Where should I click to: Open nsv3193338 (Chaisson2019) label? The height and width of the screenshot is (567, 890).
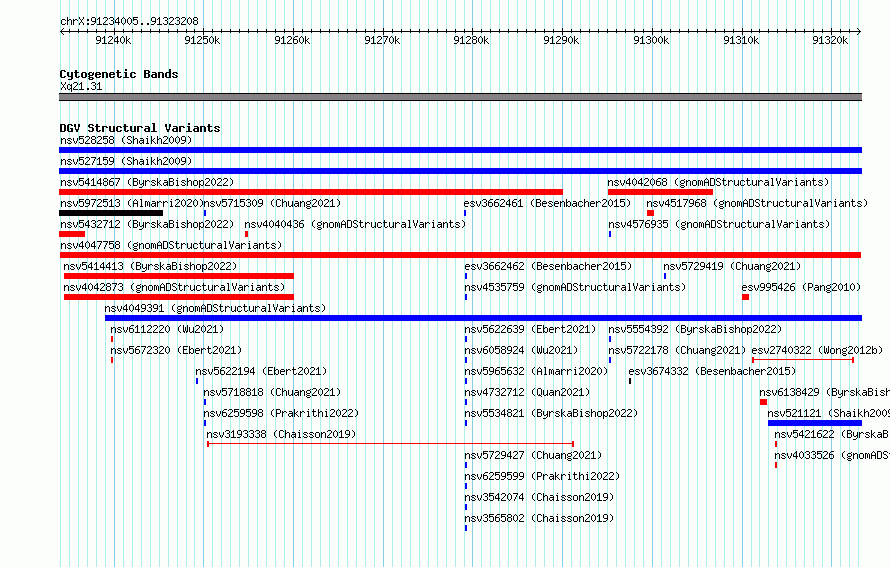[281, 434]
